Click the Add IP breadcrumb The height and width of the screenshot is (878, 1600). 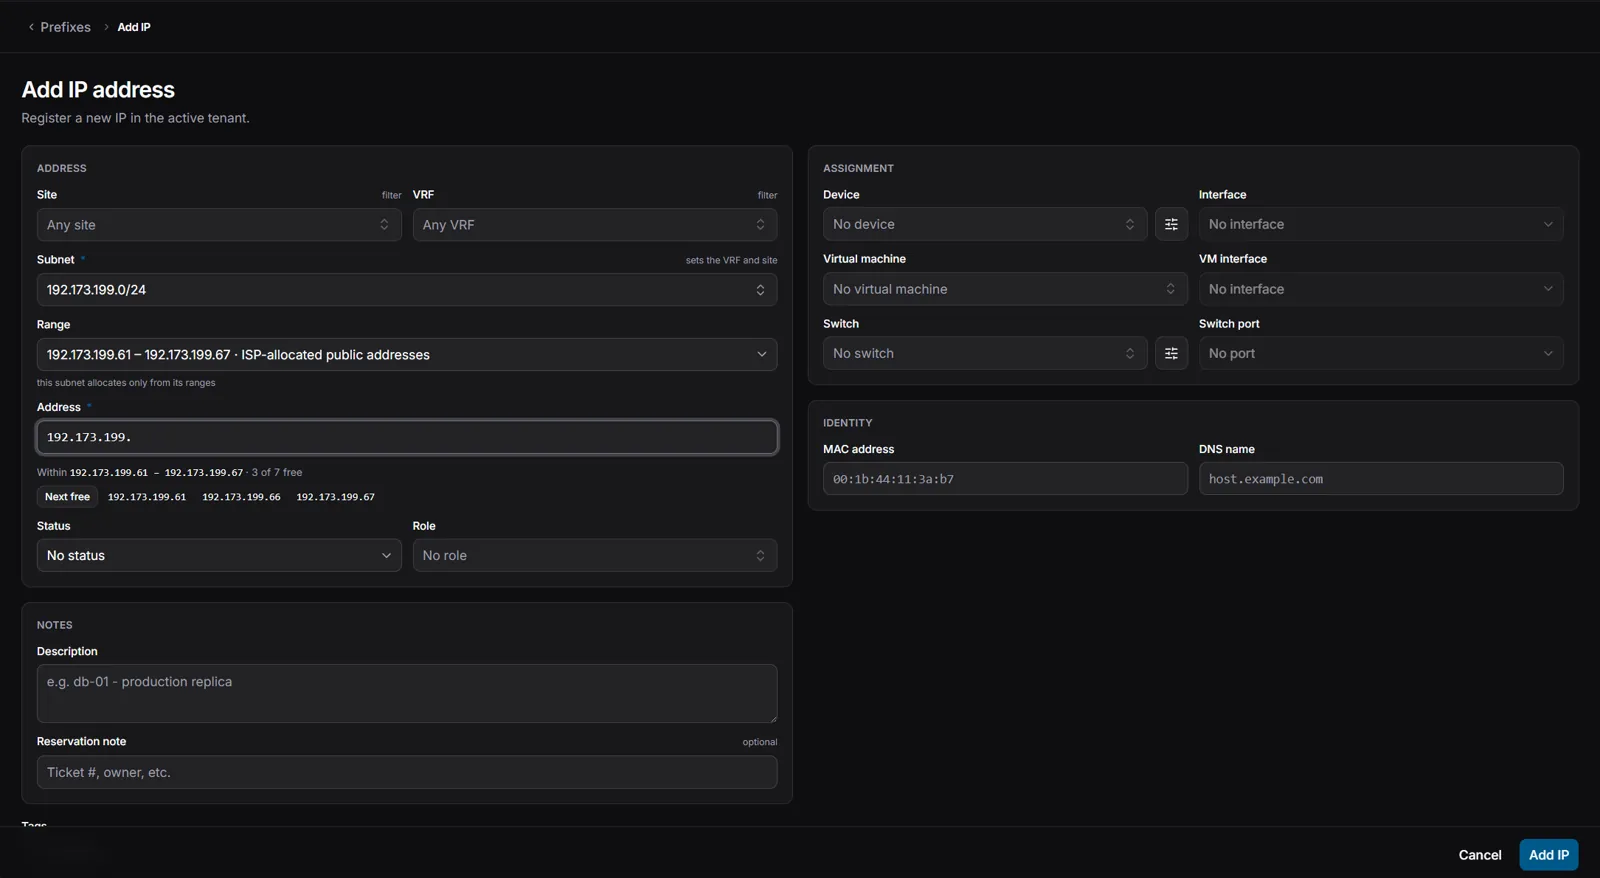pyautogui.click(x=134, y=27)
